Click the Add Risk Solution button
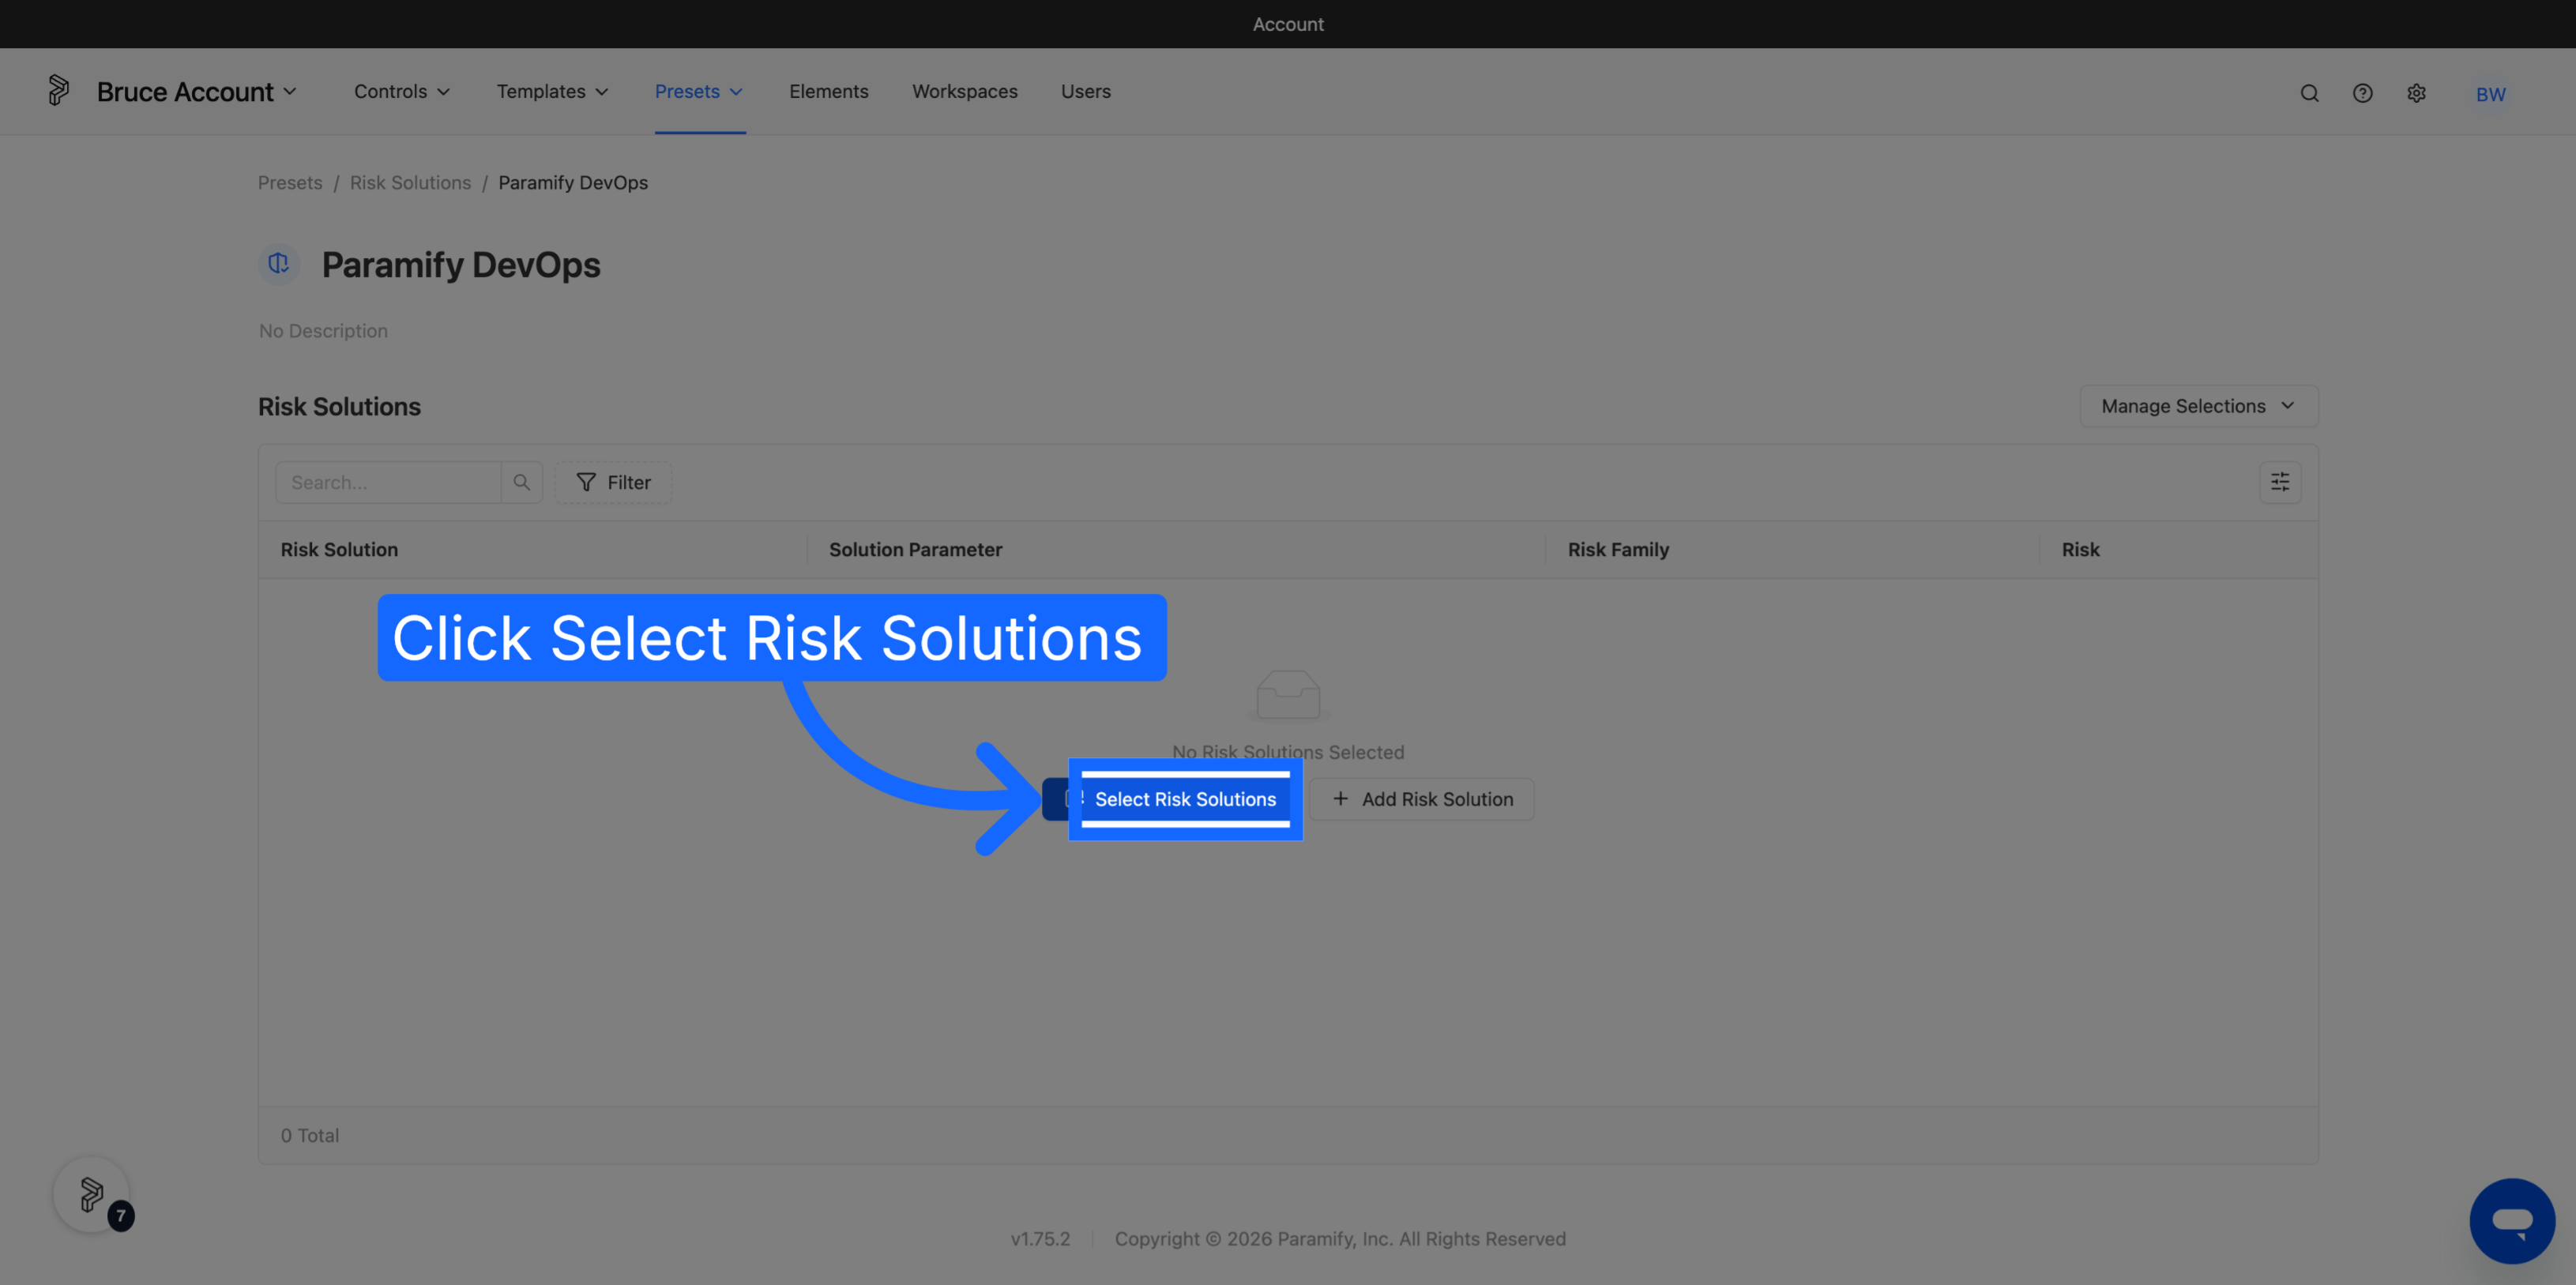 [x=1422, y=799]
